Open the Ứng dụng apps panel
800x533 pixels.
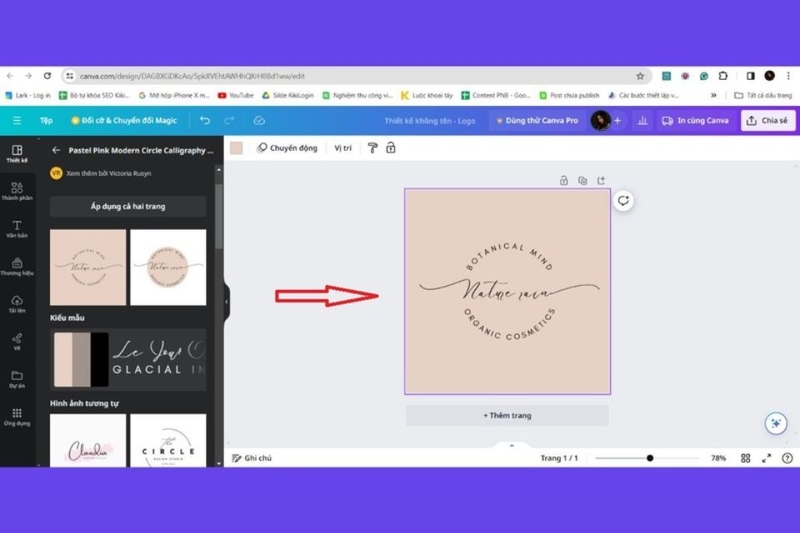click(17, 417)
